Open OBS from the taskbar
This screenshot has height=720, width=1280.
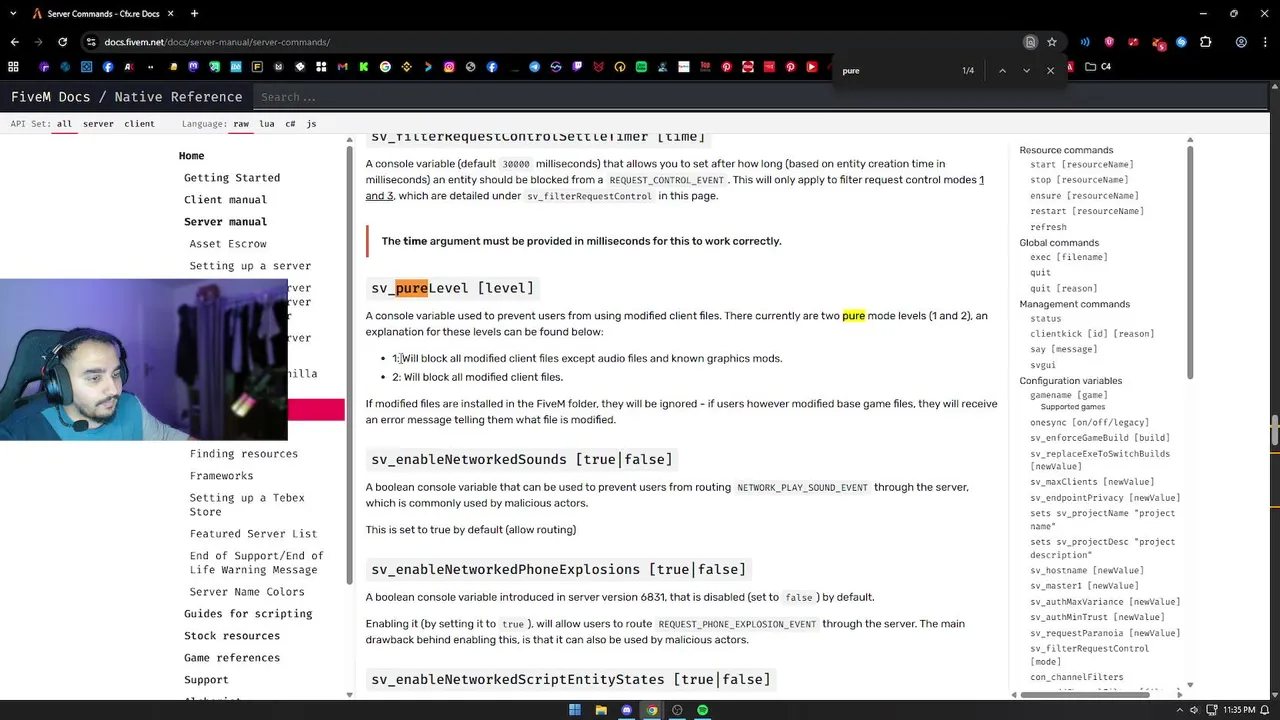click(x=677, y=710)
